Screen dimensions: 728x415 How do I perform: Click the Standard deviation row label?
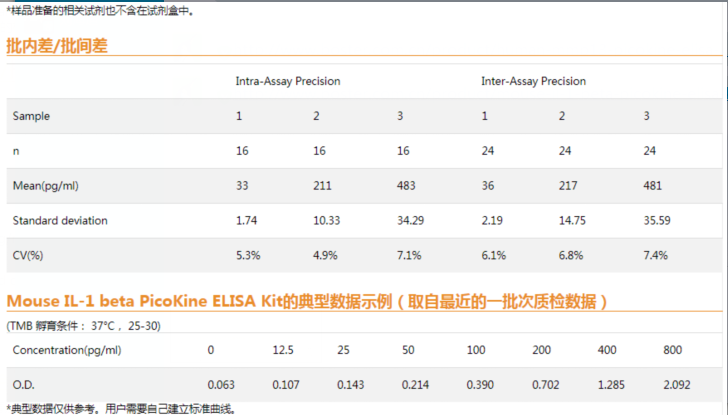tap(60, 220)
